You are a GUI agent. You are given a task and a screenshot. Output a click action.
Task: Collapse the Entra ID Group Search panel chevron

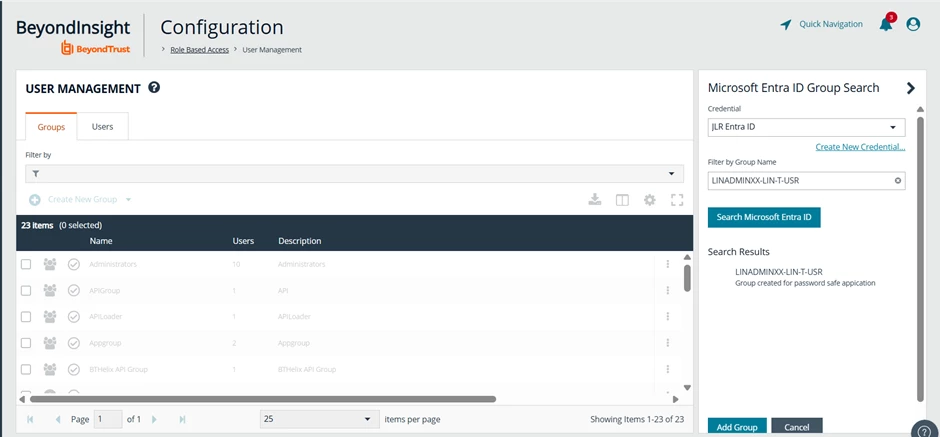pyautogui.click(x=911, y=88)
